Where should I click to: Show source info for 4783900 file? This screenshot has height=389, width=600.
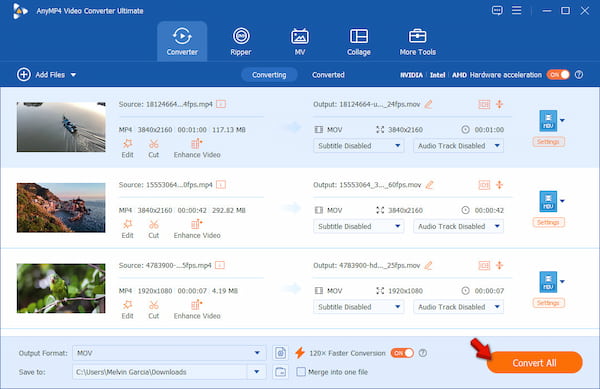click(220, 265)
